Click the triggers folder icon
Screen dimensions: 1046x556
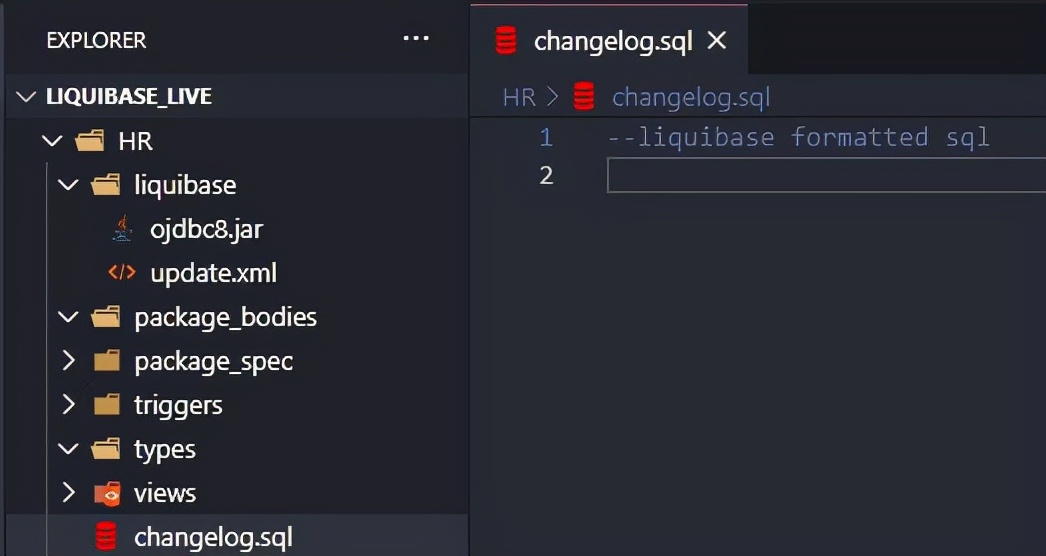pyautogui.click(x=107, y=404)
